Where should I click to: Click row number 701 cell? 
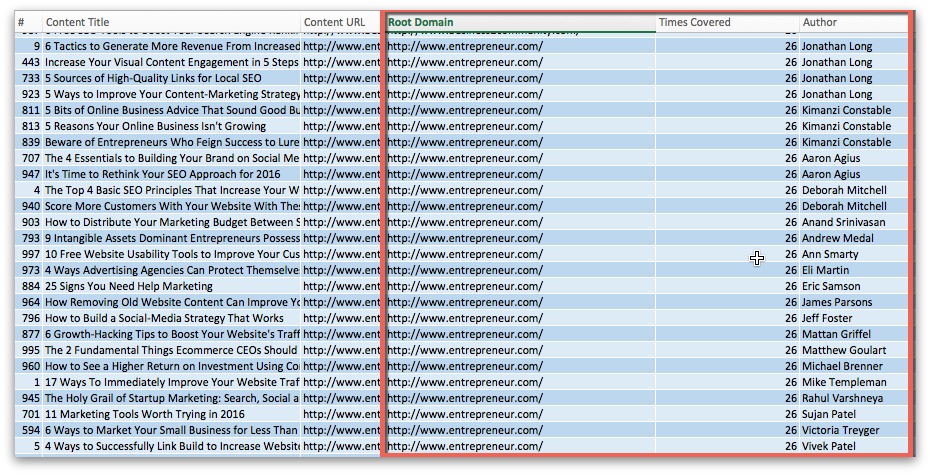coord(28,415)
